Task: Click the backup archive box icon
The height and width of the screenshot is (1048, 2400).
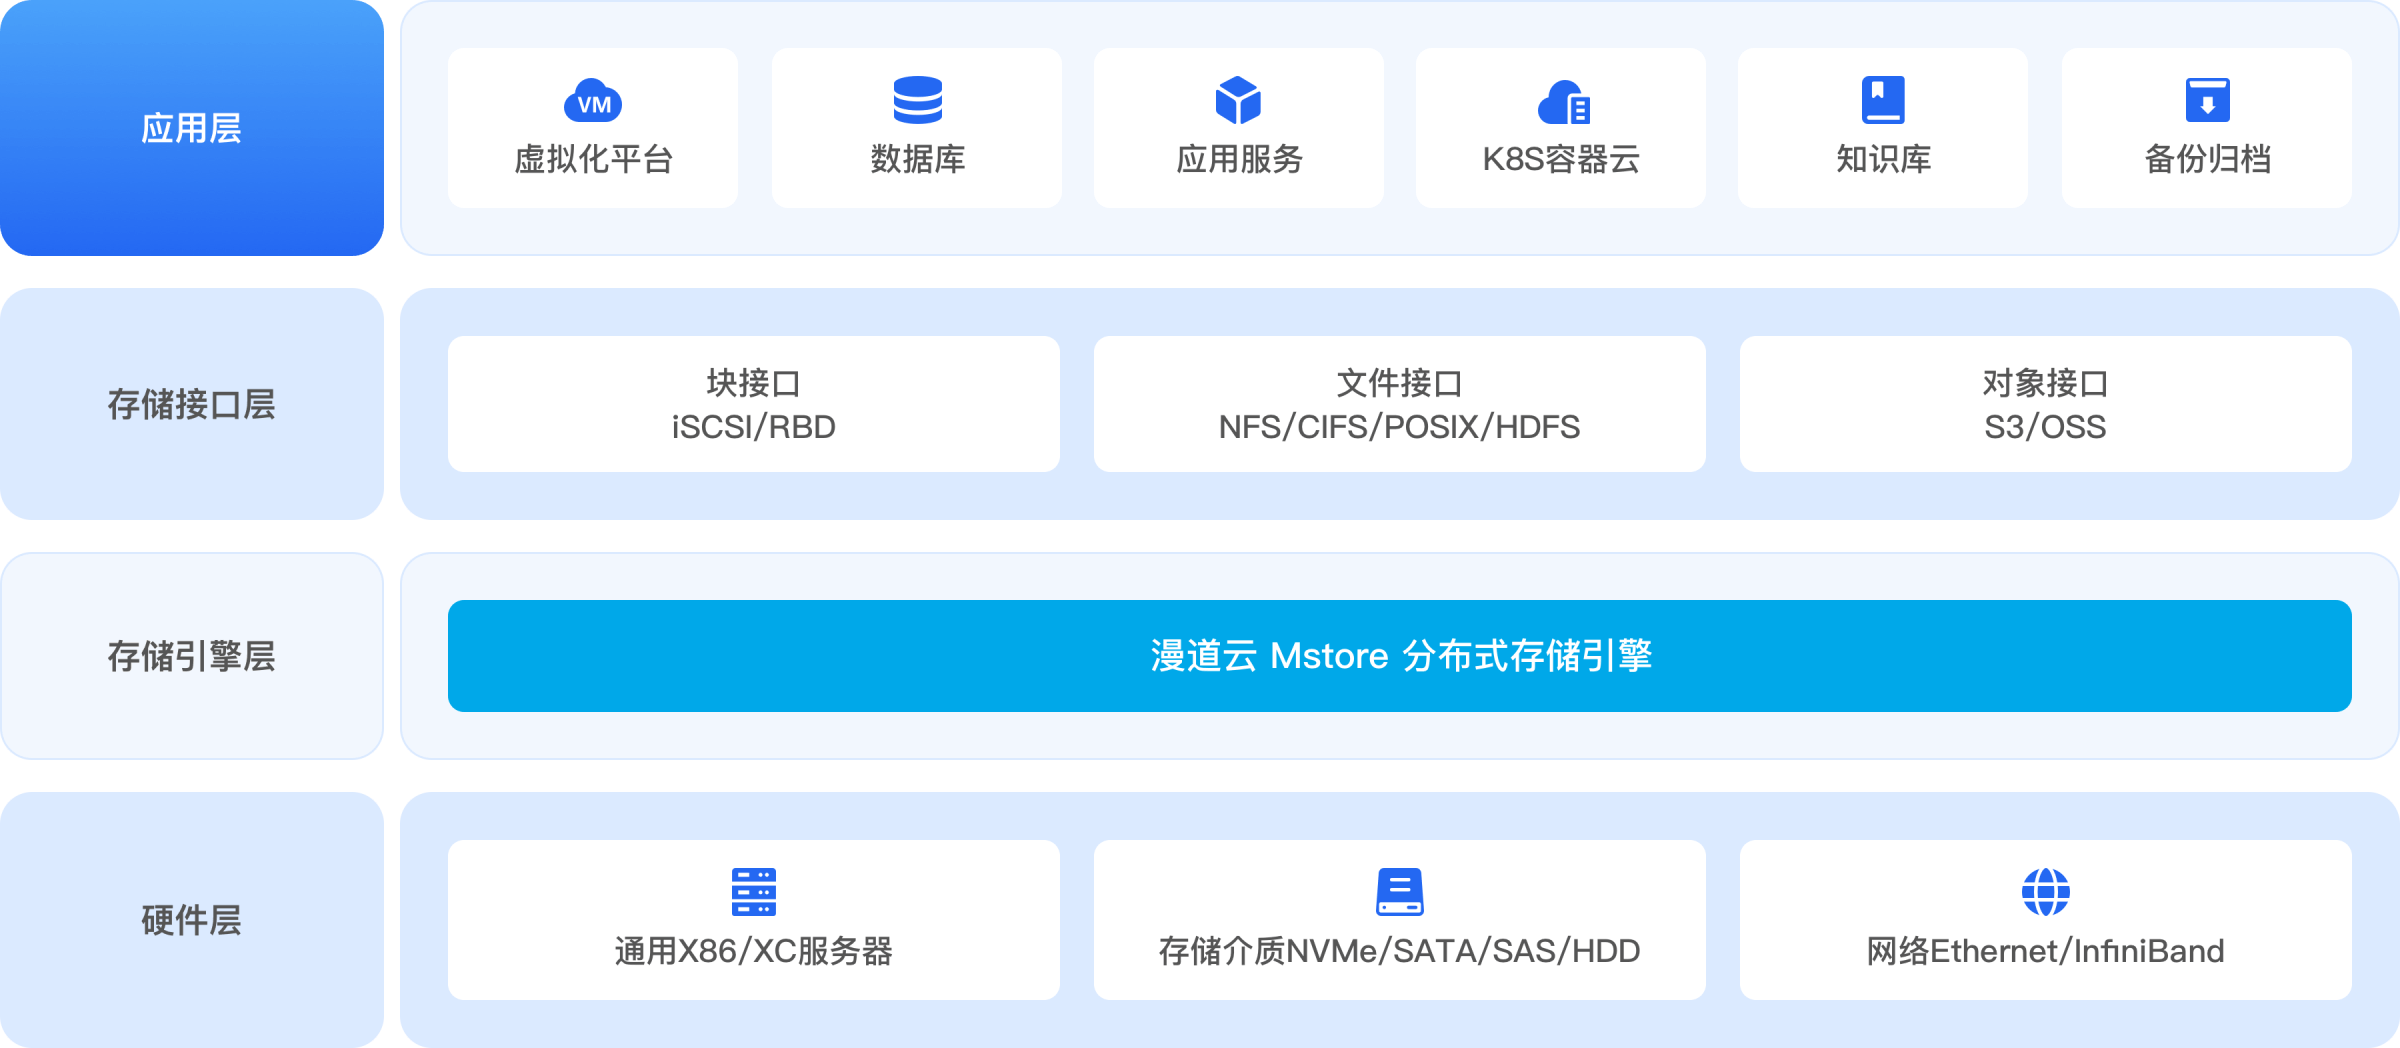Action: click(2207, 100)
